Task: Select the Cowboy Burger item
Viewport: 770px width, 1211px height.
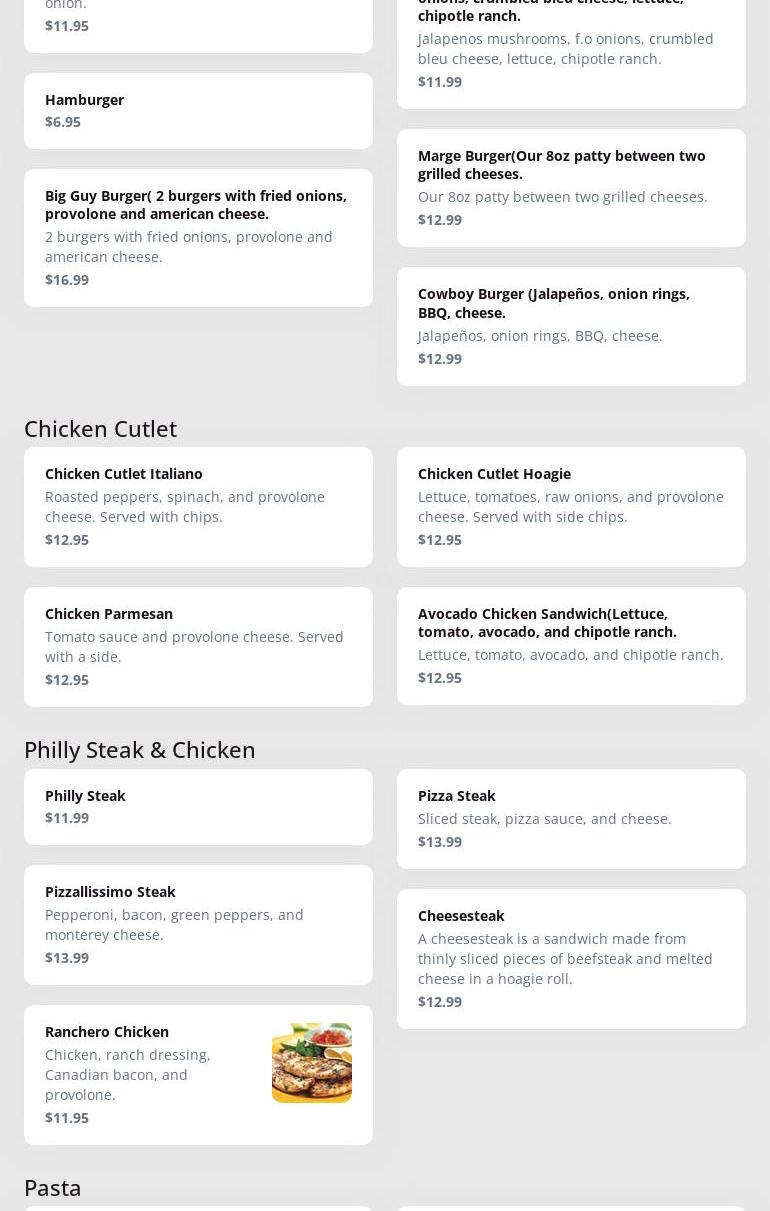Action: coord(571,325)
